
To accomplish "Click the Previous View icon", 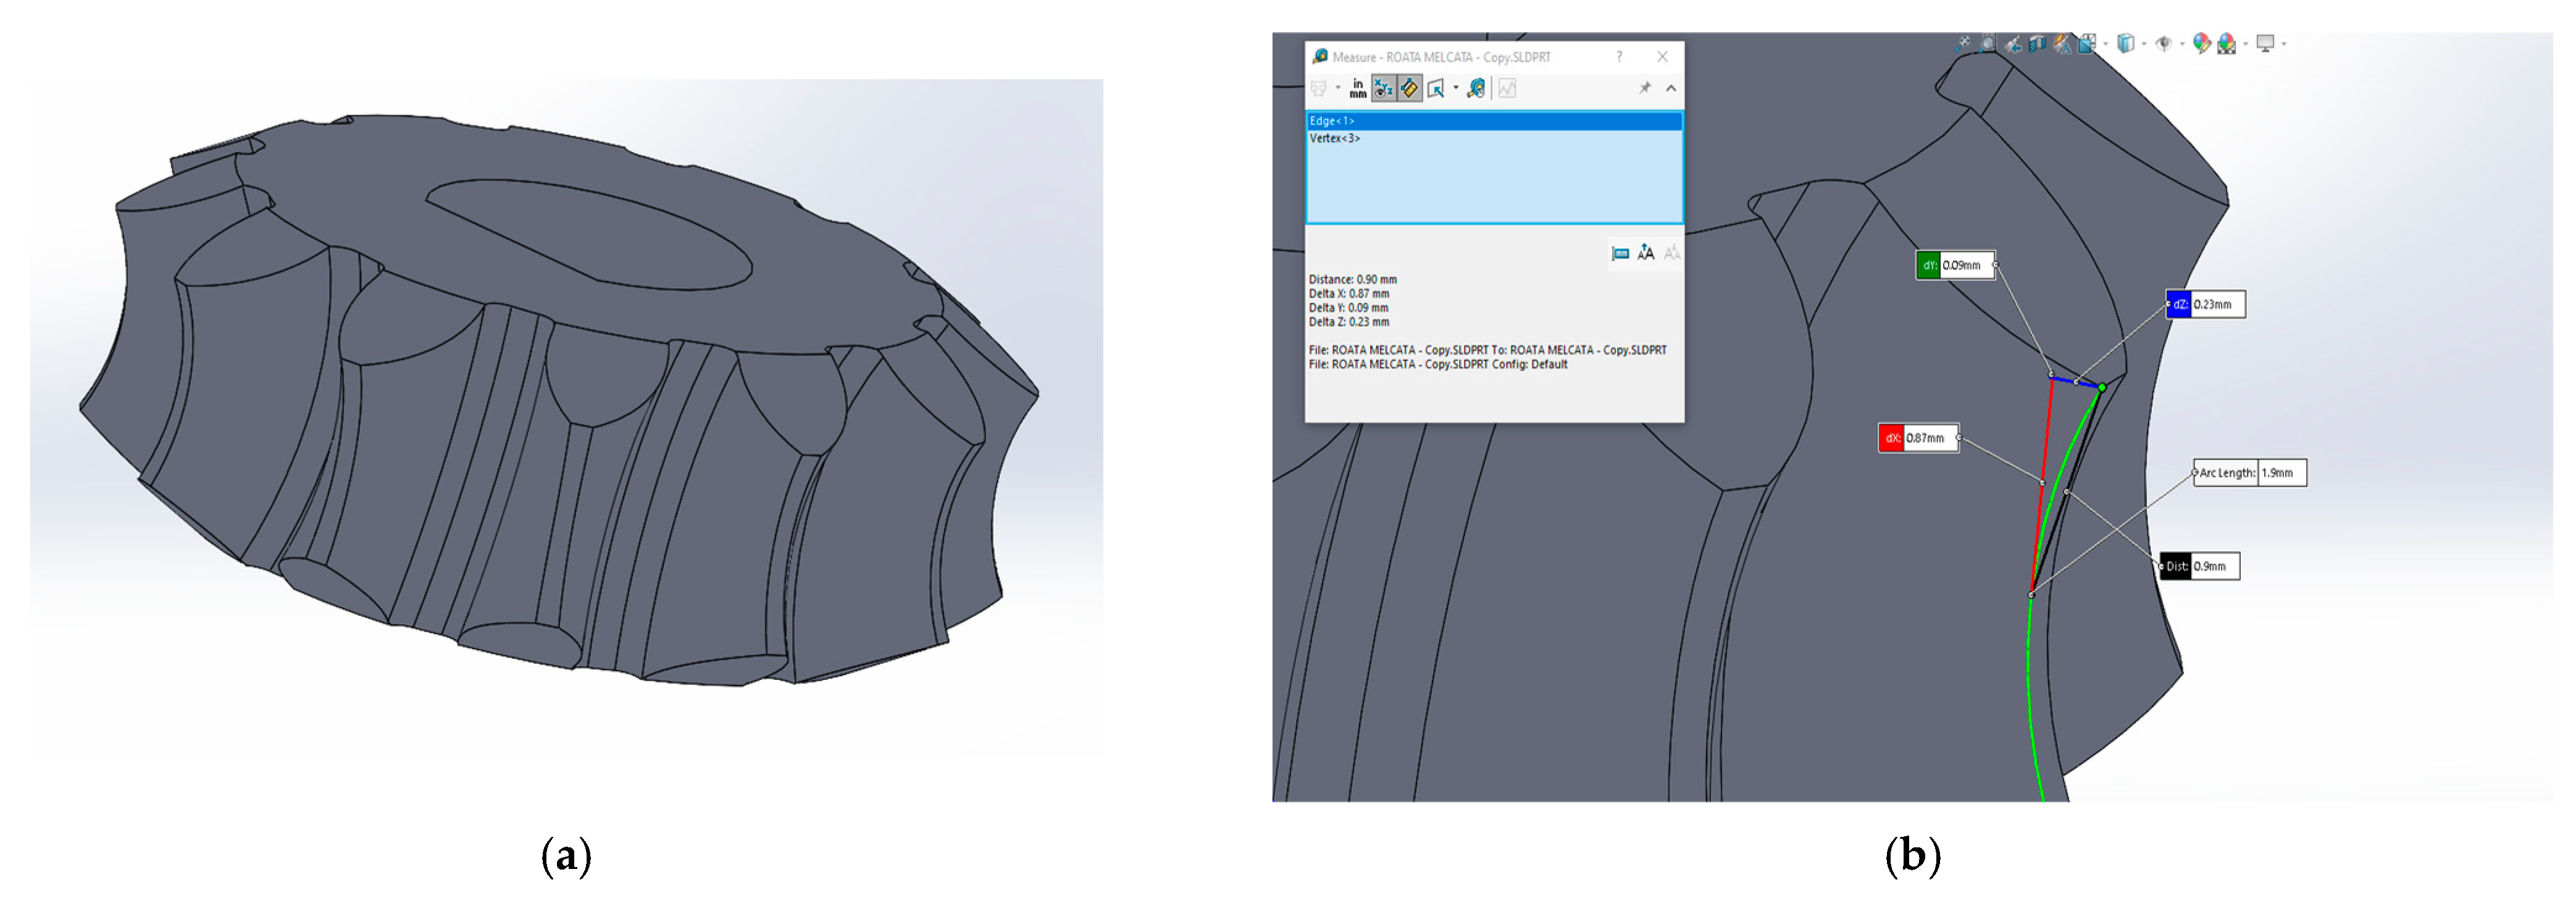I will pos(2013,45).
